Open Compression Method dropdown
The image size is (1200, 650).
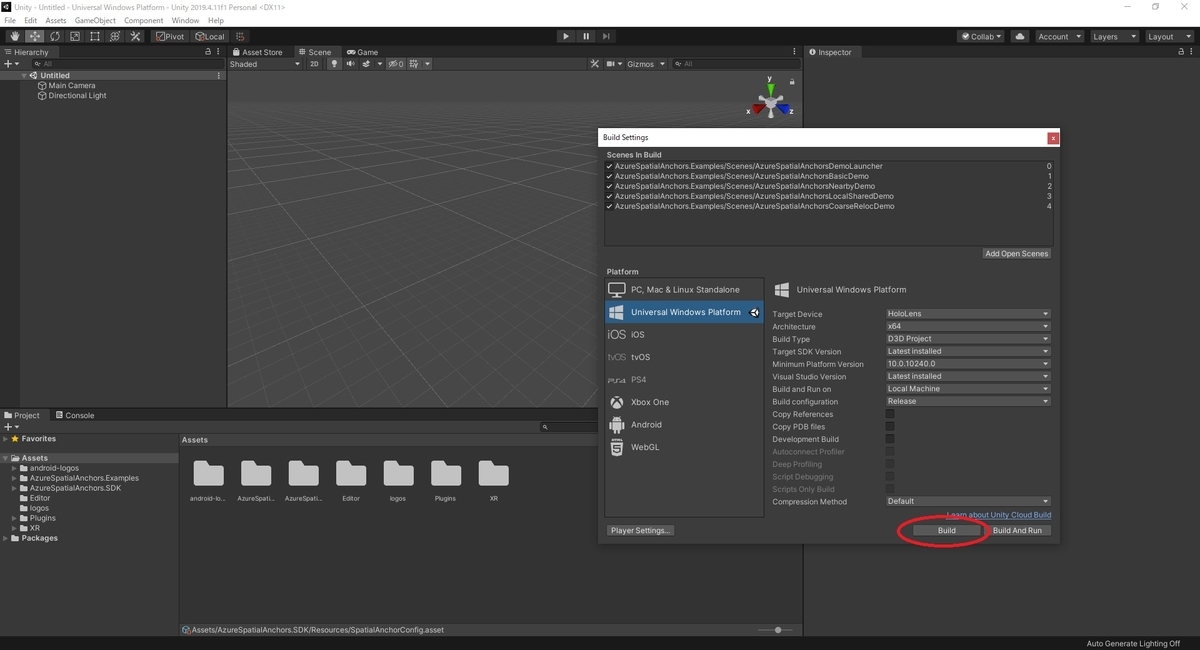coord(968,501)
